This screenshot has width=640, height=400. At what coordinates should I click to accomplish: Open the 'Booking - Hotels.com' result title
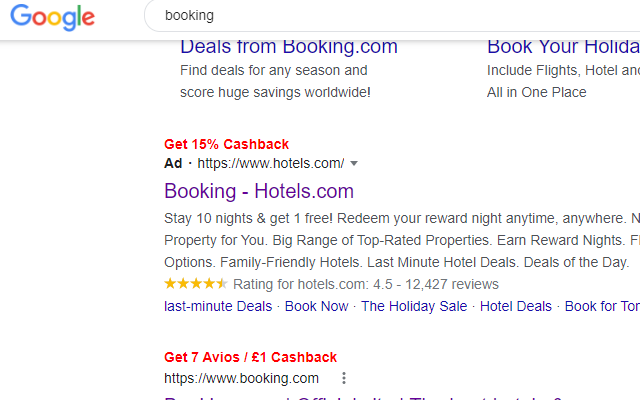tap(259, 191)
